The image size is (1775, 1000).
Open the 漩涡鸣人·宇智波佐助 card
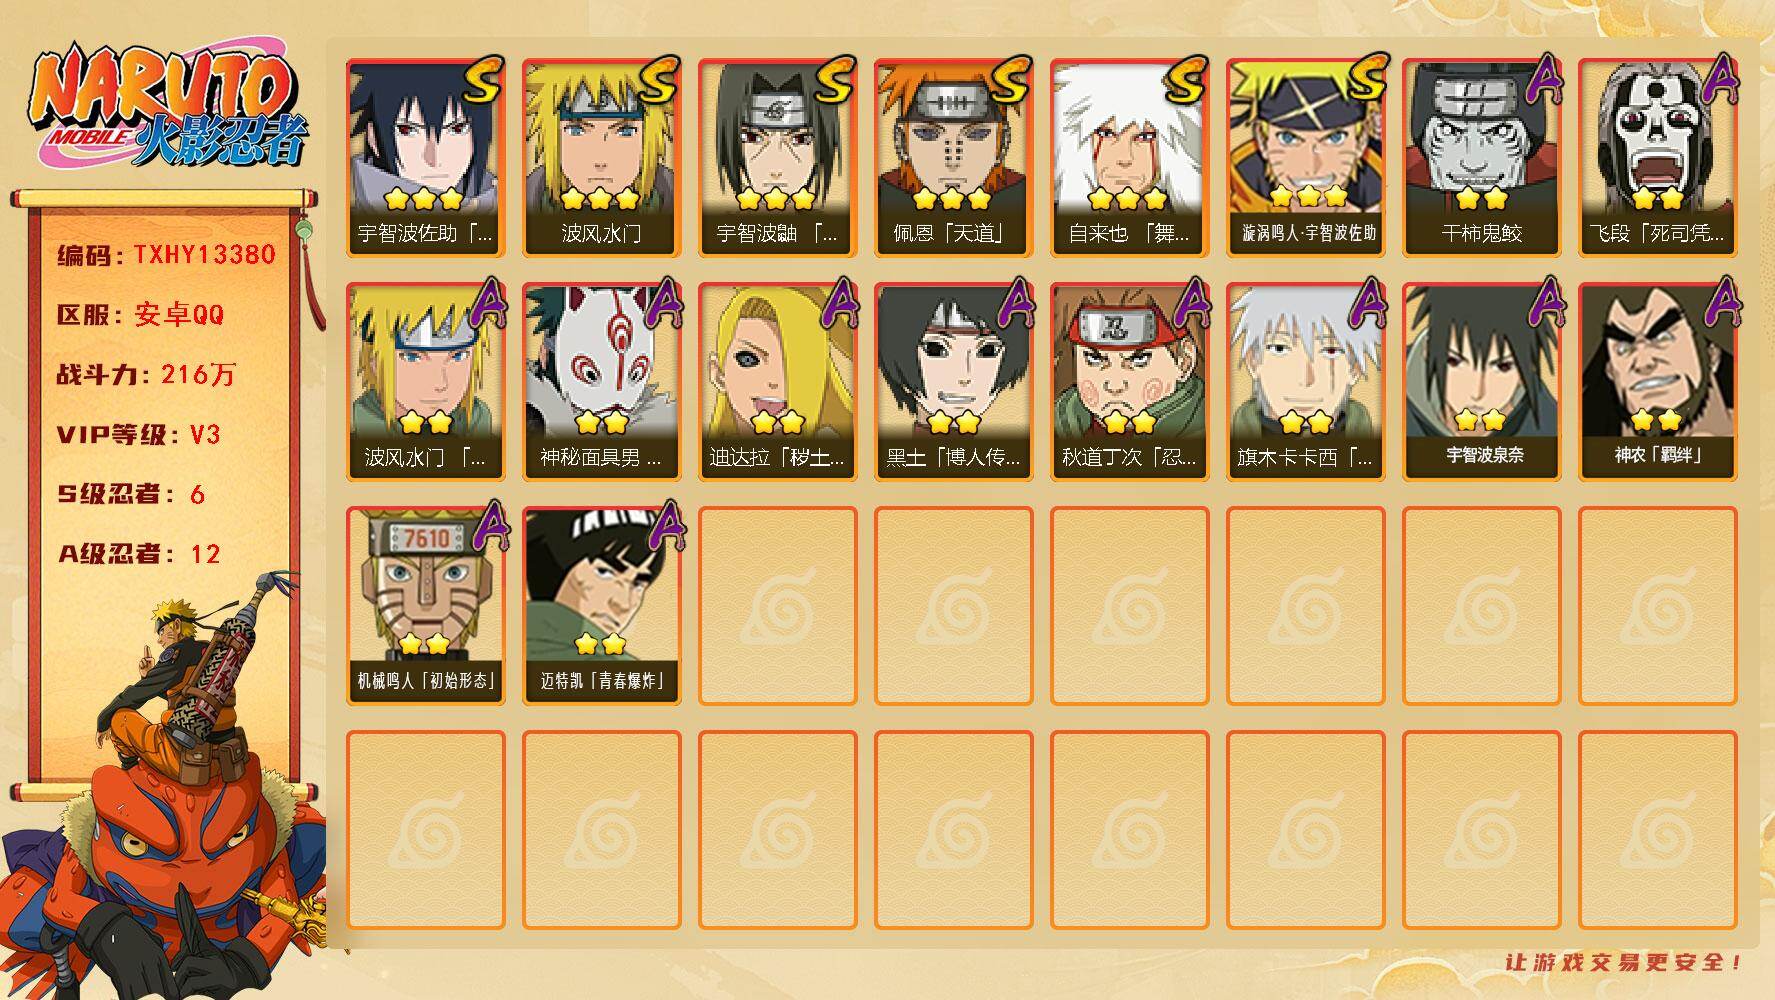[1305, 158]
